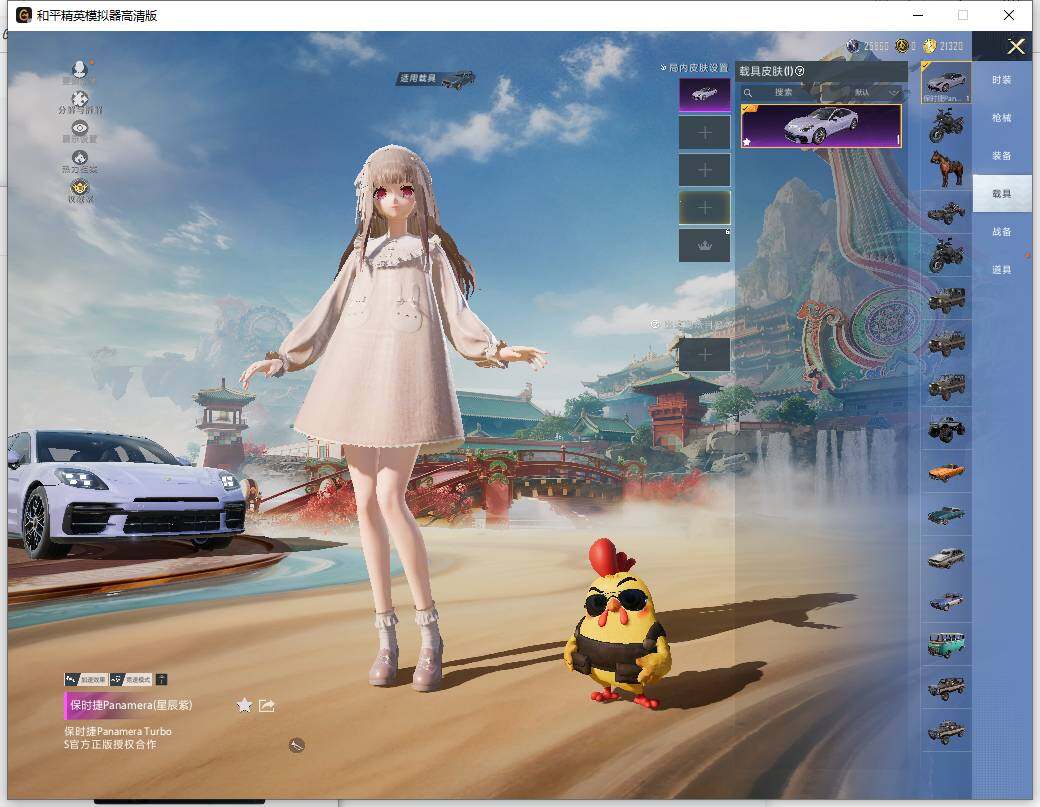Click the flame icon in left sidebar
1040x807 pixels.
click(x=80, y=158)
